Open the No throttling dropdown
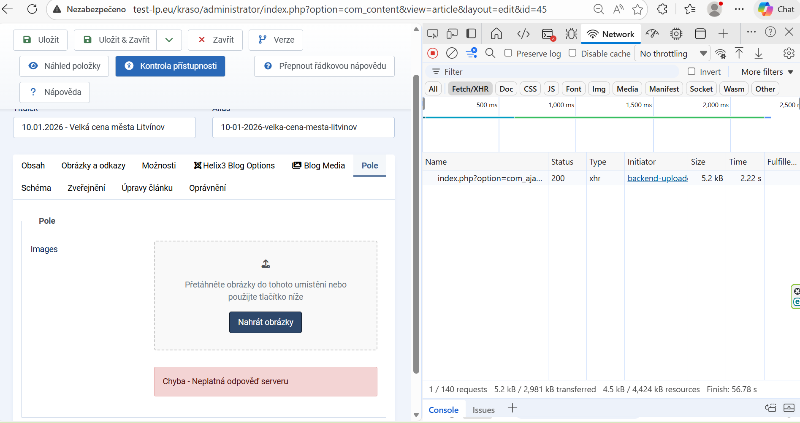The height and width of the screenshot is (423, 800). (x=673, y=53)
